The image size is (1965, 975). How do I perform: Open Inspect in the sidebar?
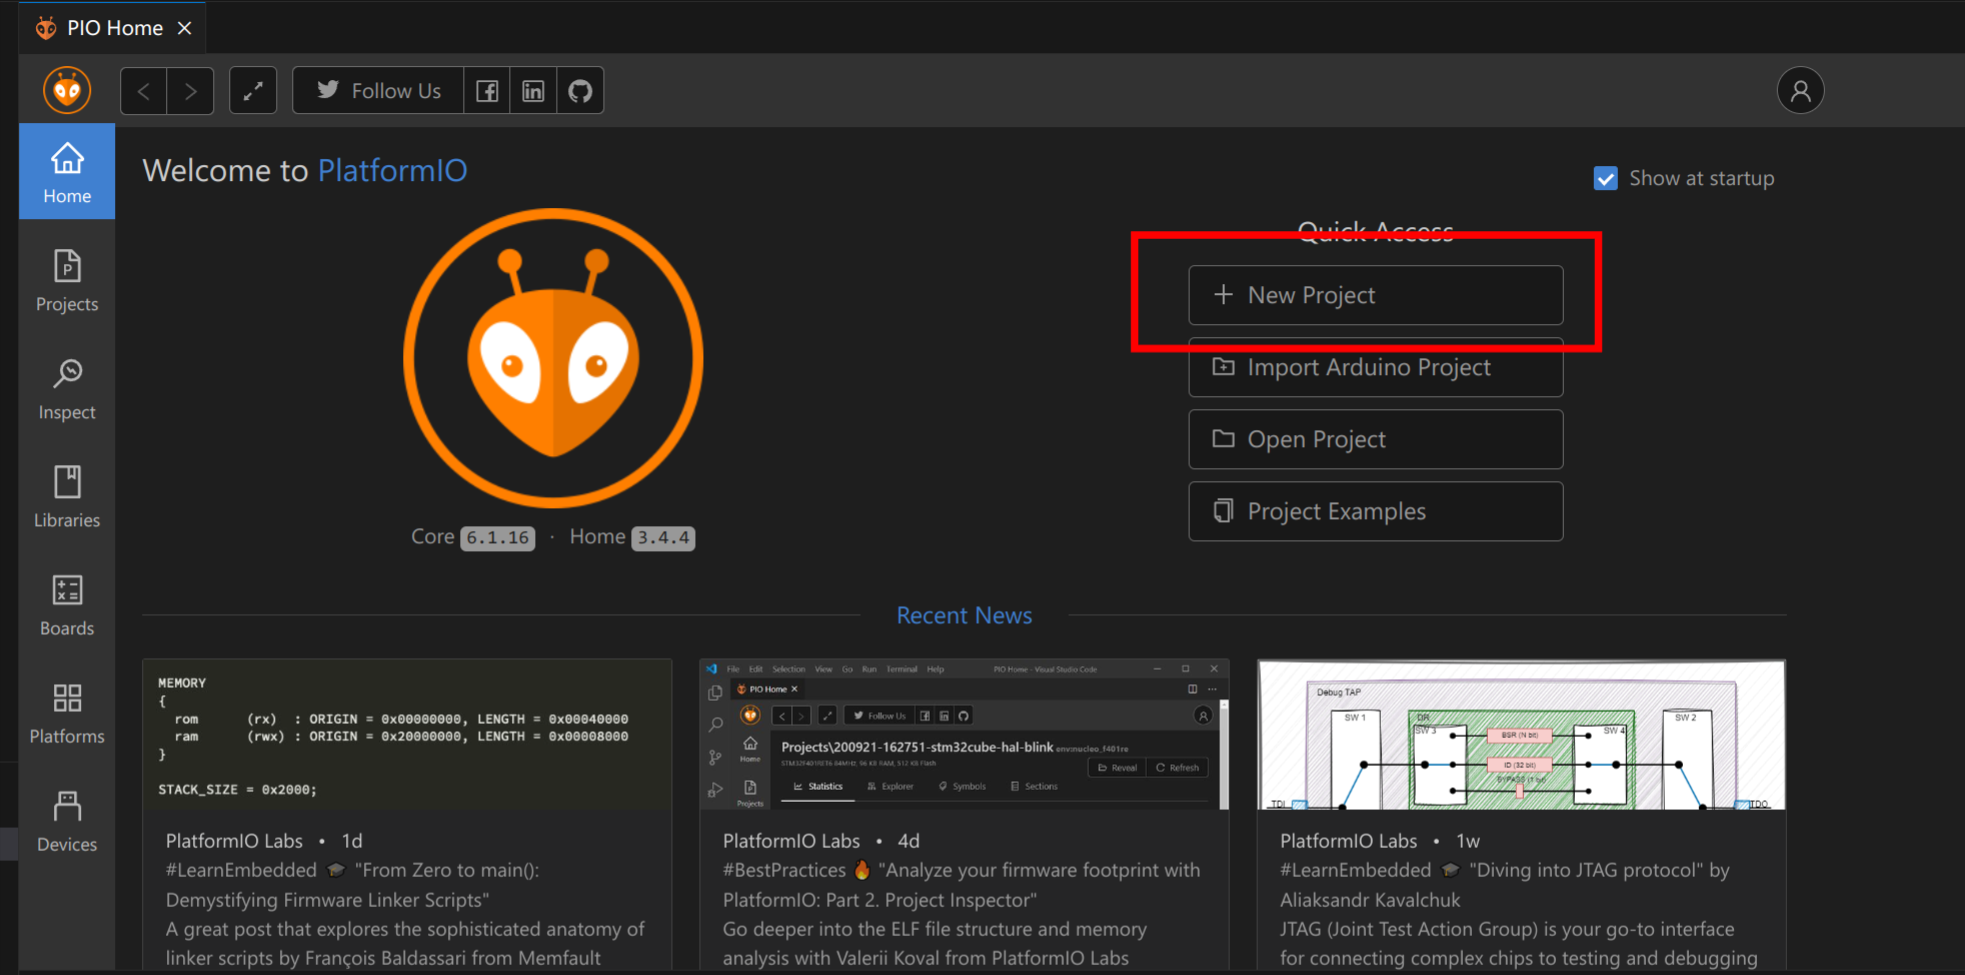point(67,389)
